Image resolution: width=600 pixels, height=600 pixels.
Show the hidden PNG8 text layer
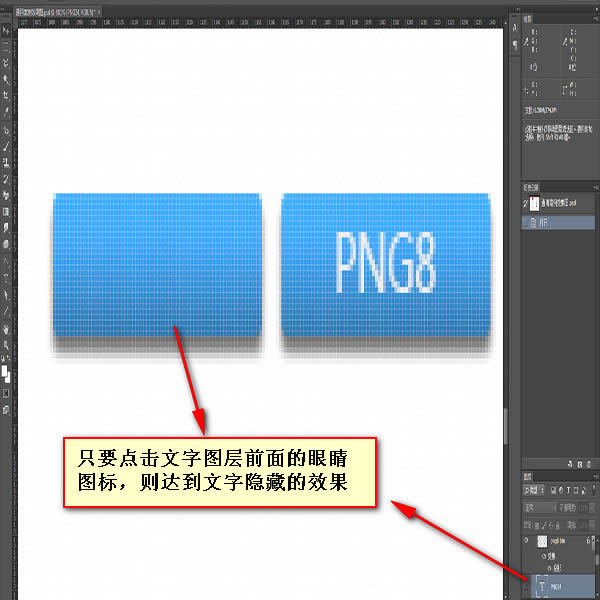pyautogui.click(x=527, y=585)
